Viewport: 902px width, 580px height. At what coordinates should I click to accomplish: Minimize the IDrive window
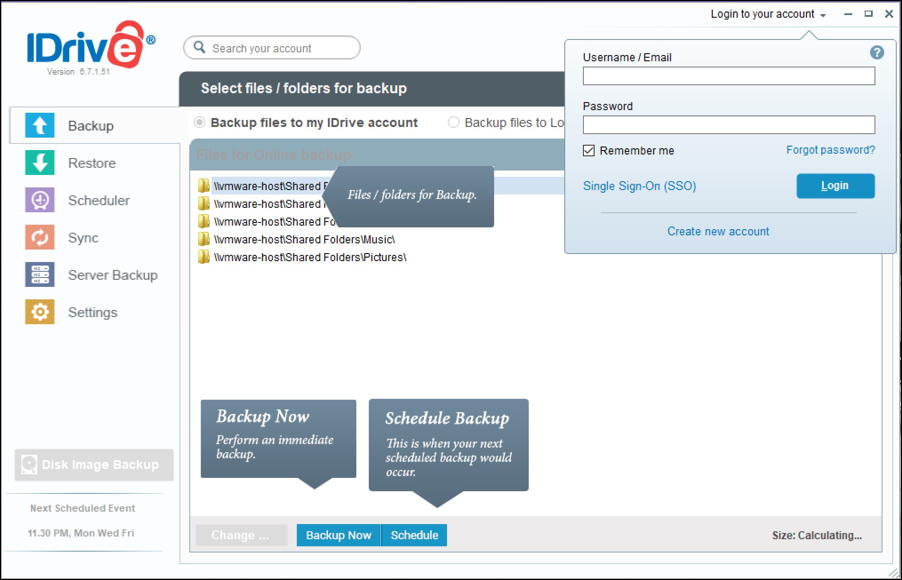848,14
